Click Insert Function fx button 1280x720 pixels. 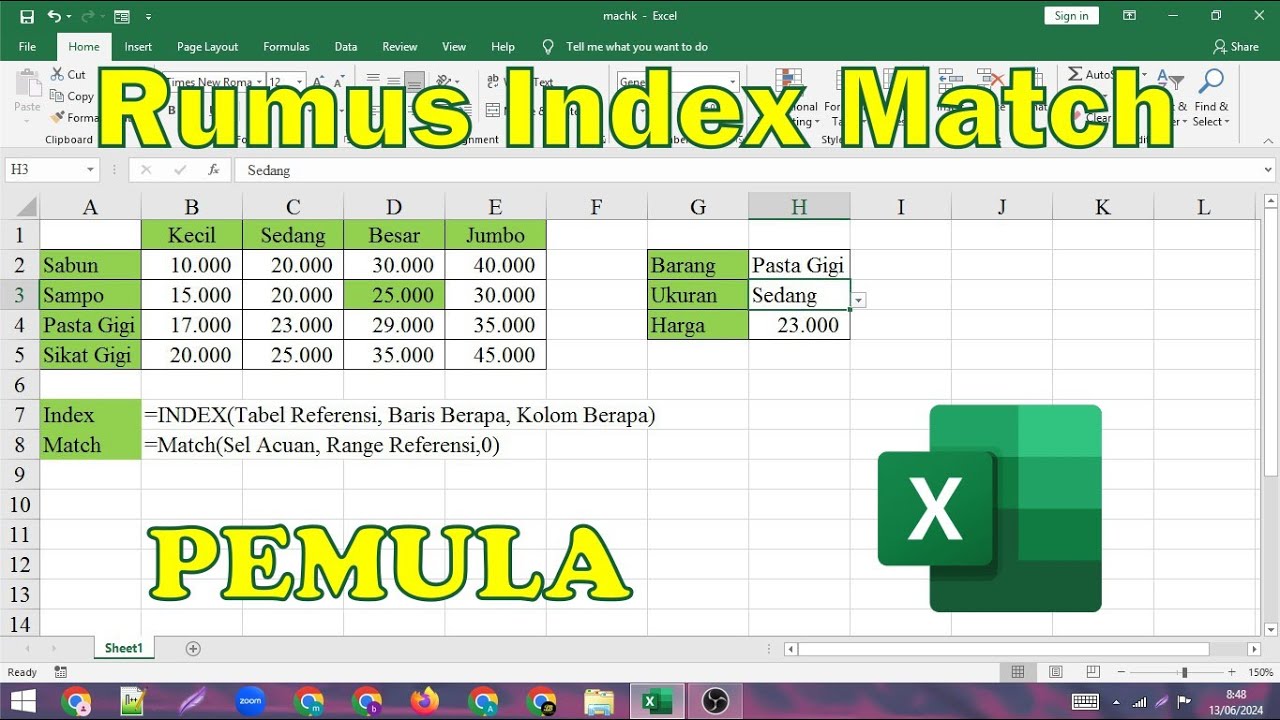point(213,170)
